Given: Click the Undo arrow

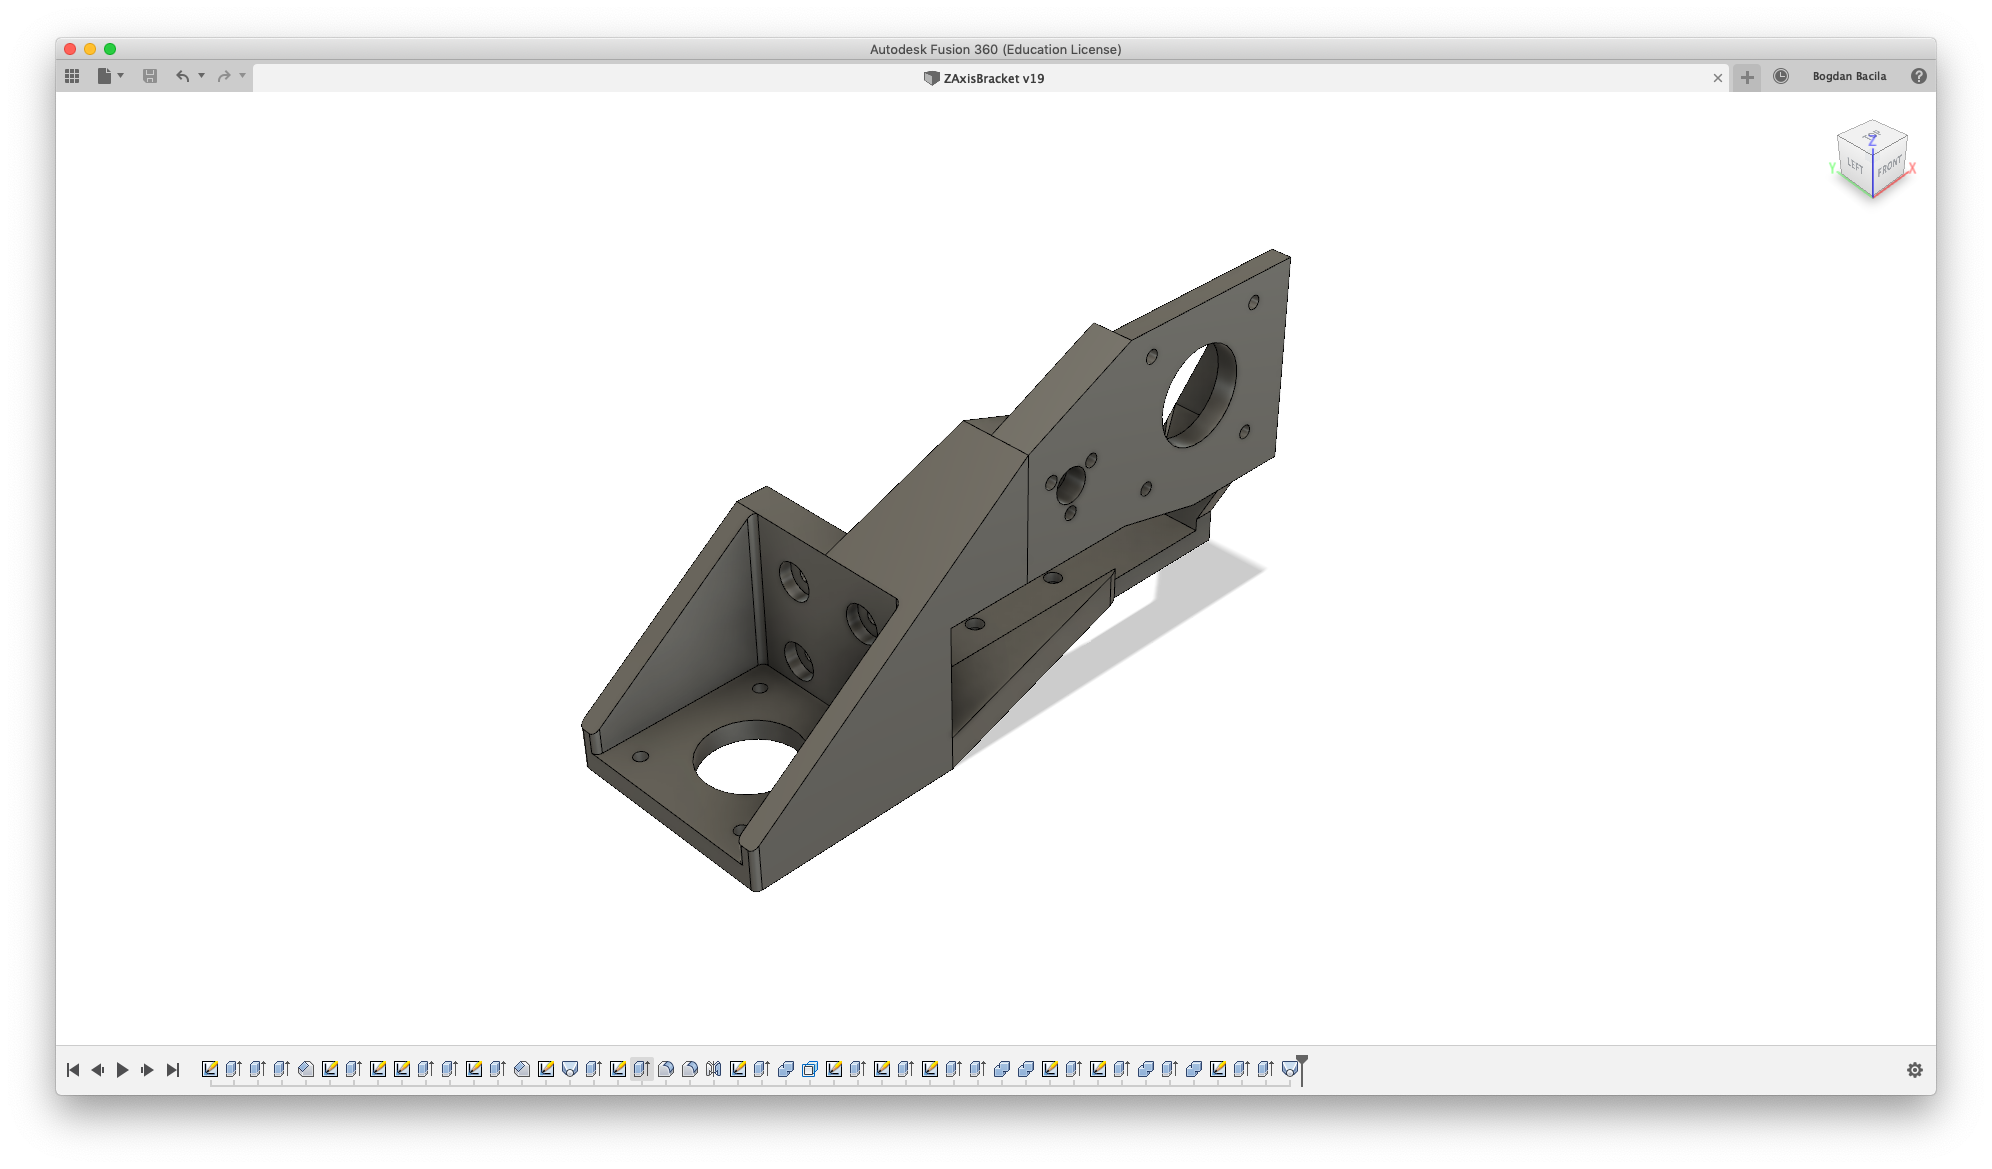Looking at the screenshot, I should [x=182, y=76].
